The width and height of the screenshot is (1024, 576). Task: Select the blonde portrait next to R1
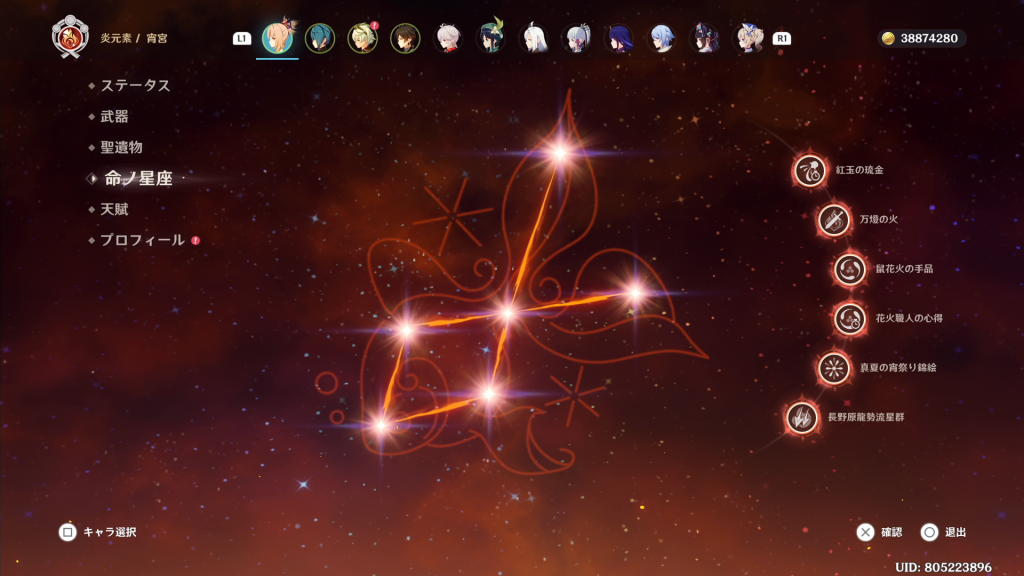pyautogui.click(x=748, y=39)
